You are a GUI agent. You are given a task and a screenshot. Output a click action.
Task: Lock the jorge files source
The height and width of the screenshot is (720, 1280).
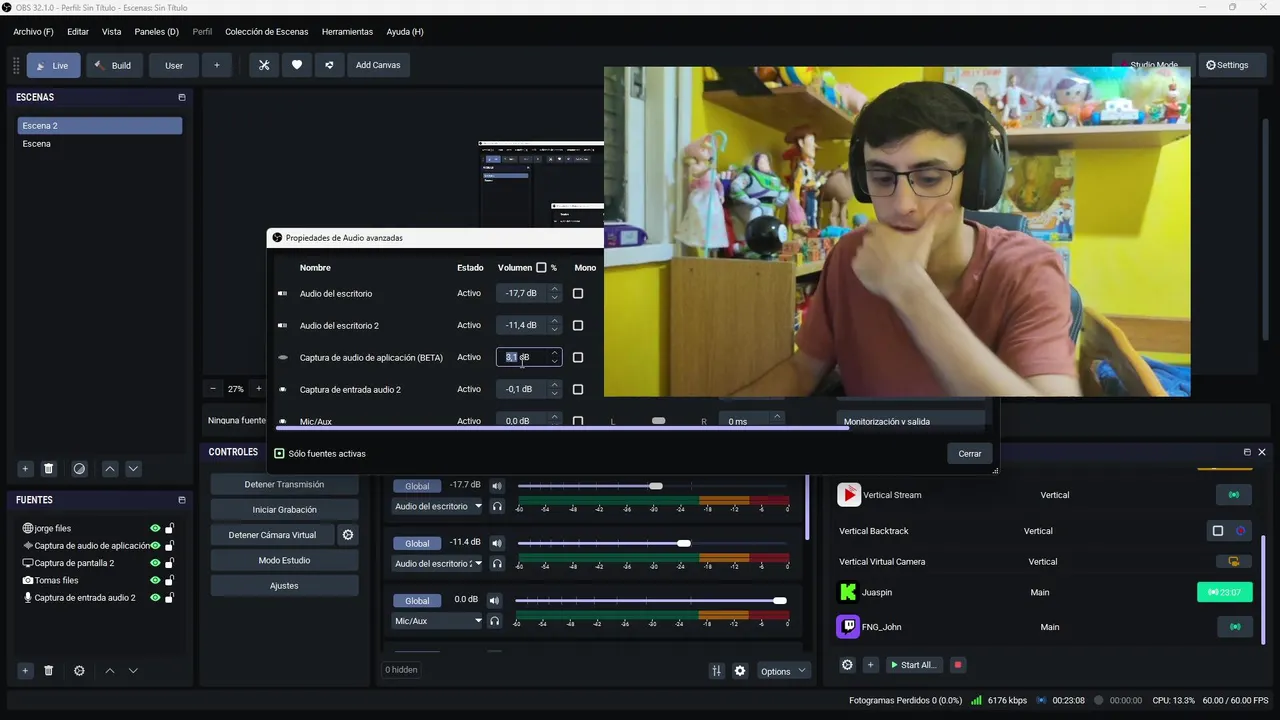tap(170, 528)
